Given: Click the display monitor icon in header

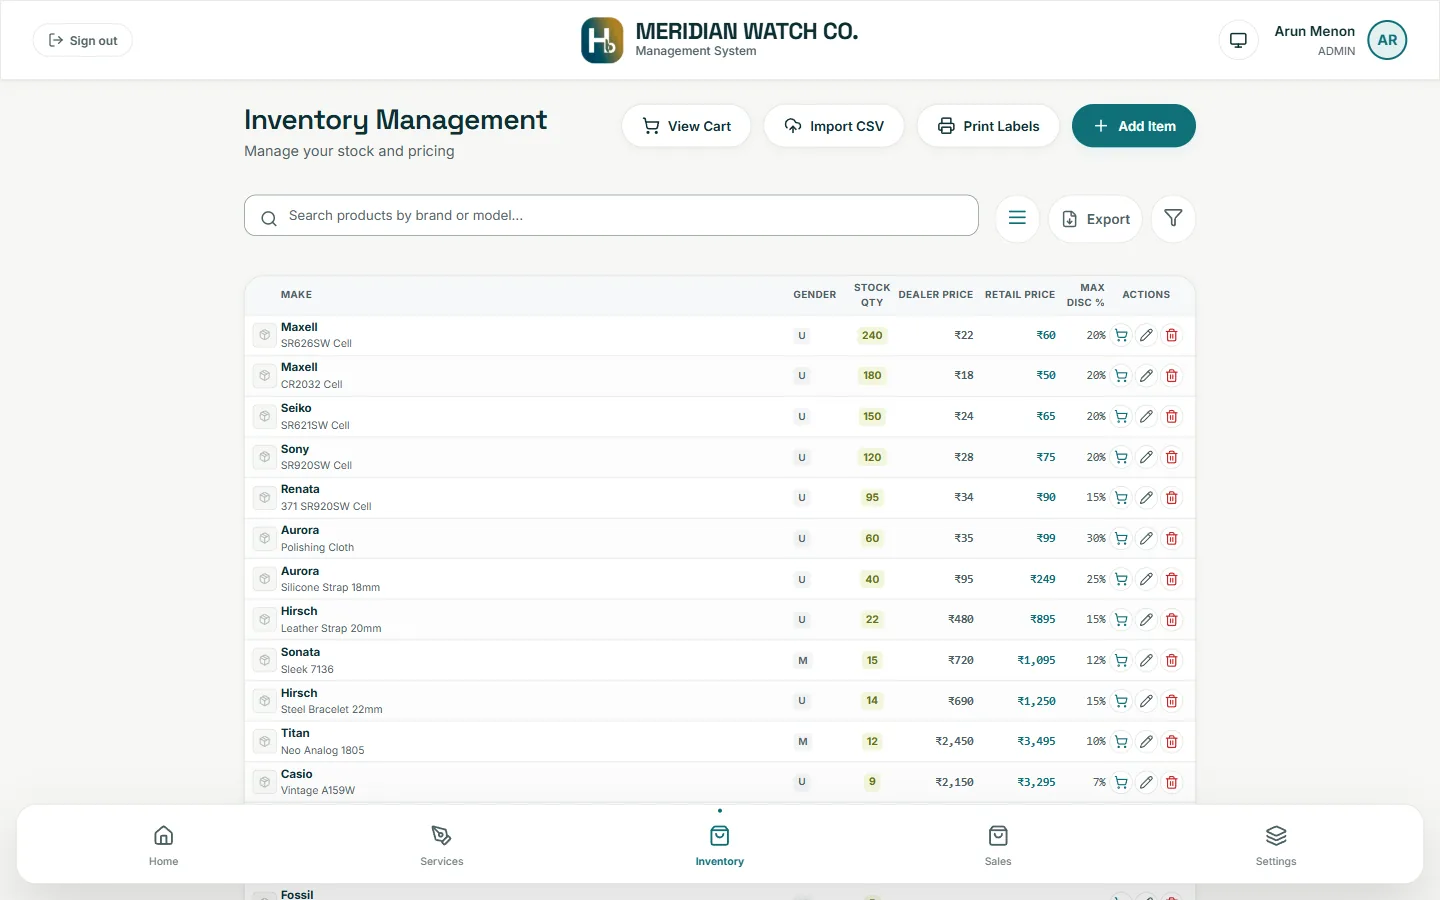Looking at the screenshot, I should [x=1238, y=40].
